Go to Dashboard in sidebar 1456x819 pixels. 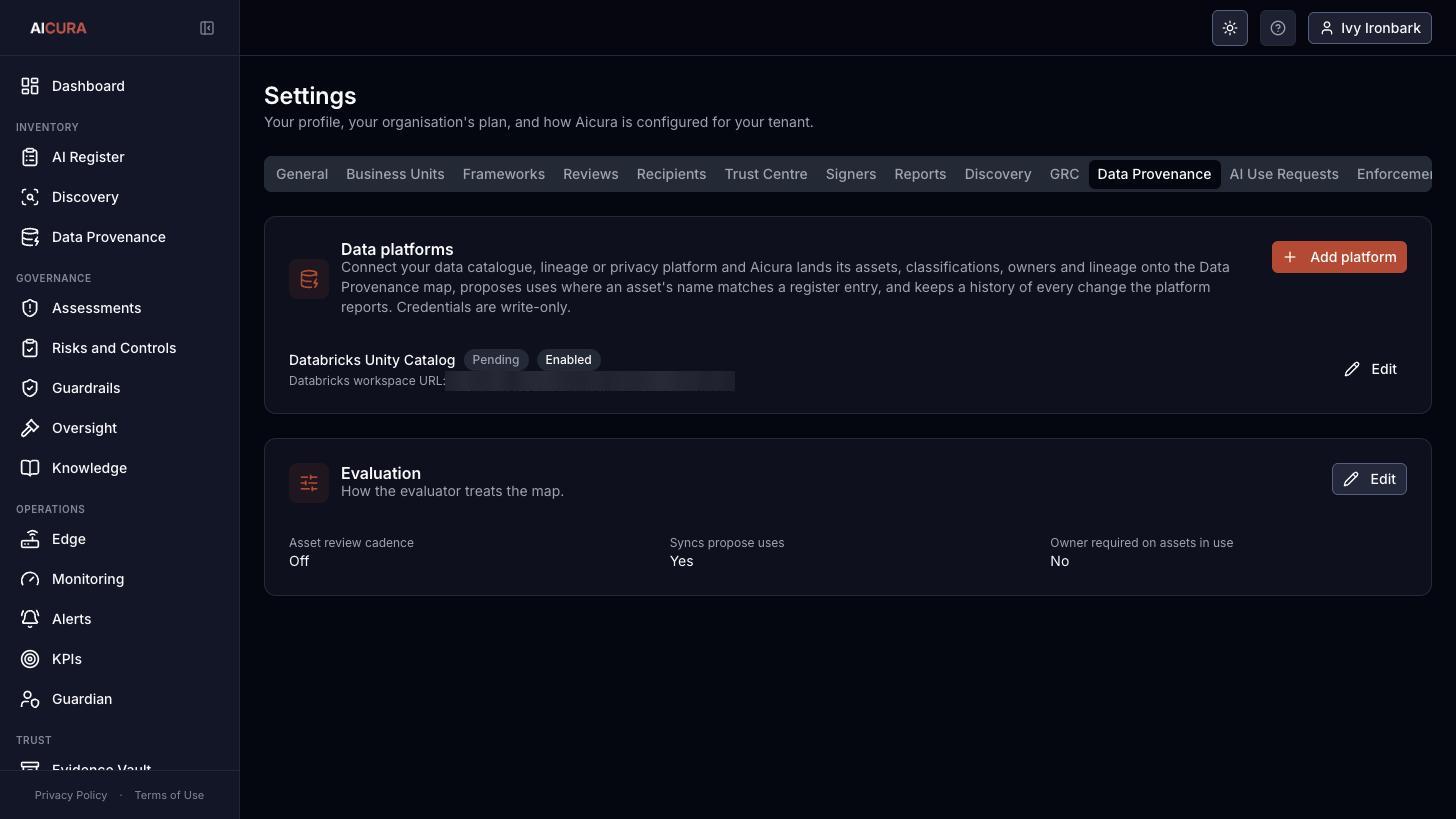[120, 86]
